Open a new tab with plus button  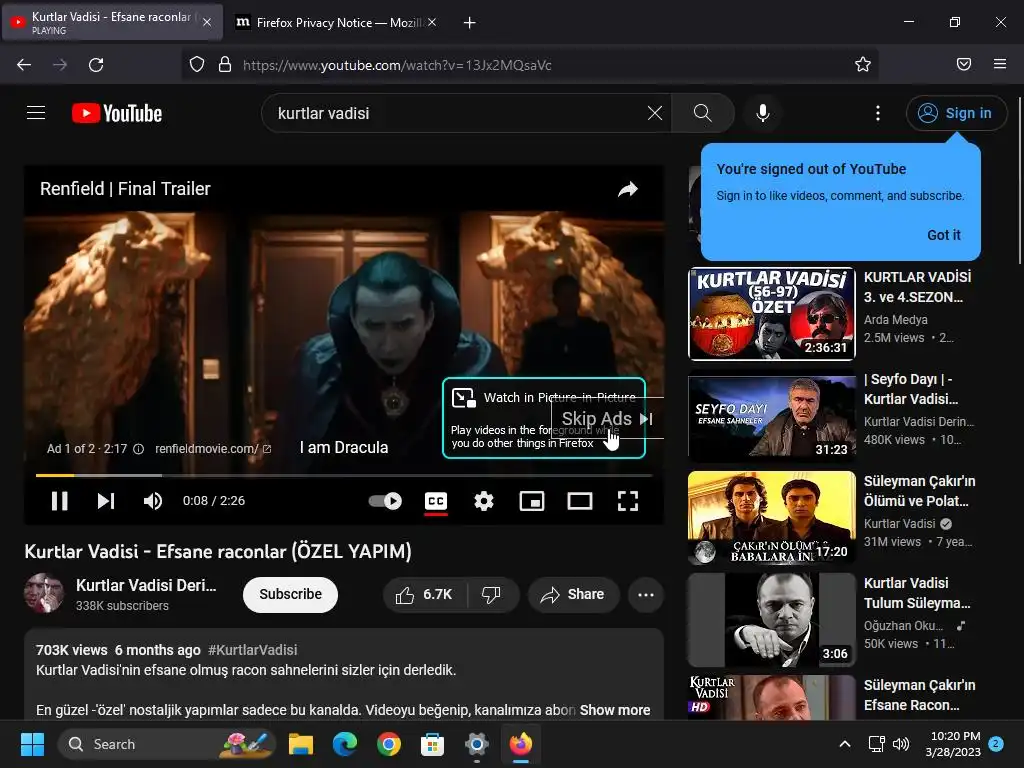469,23
